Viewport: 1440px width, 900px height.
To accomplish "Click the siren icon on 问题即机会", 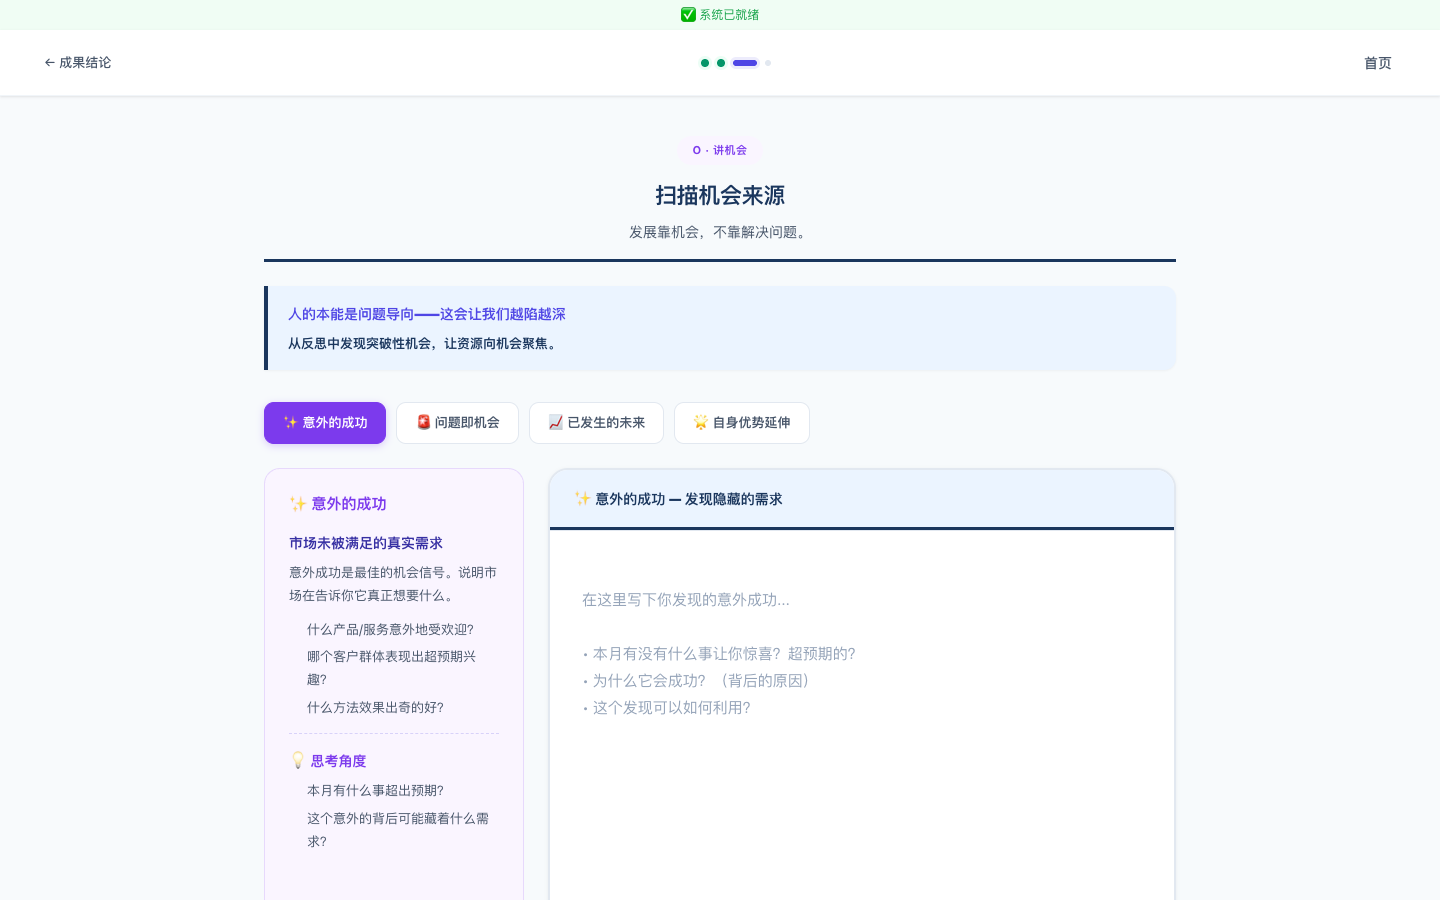I will [x=423, y=422].
